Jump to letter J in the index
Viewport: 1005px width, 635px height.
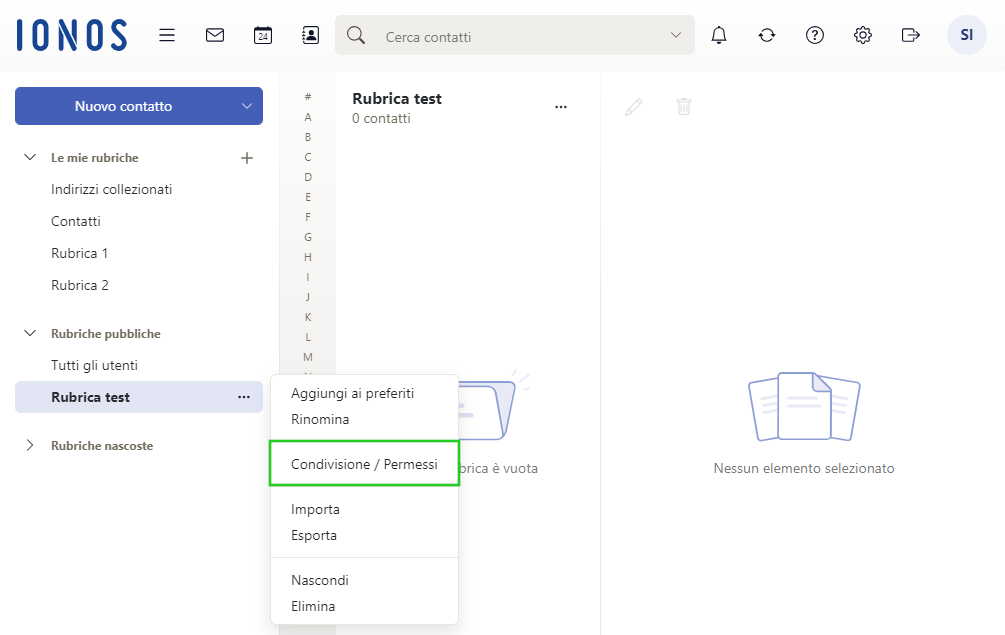click(x=308, y=297)
